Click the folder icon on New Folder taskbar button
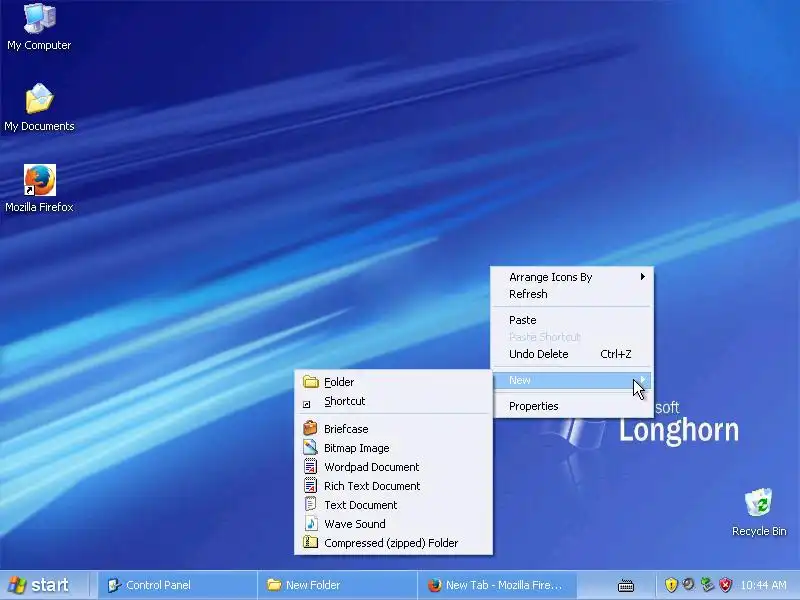Viewport: 800px width, 600px height. [x=274, y=585]
